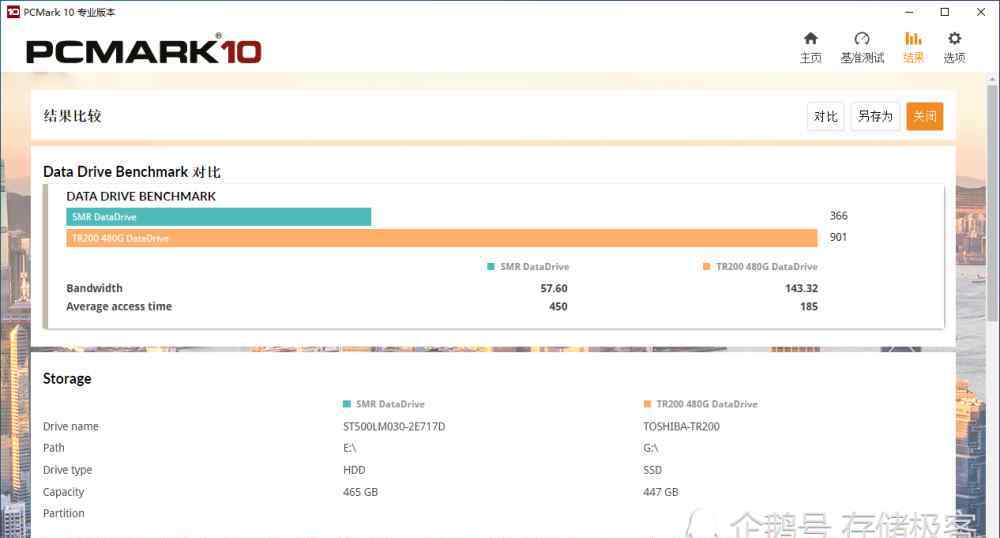1000x538 pixels.
Task: Click the orange TR200 legend swatch in benchmark
Action: click(x=706, y=266)
